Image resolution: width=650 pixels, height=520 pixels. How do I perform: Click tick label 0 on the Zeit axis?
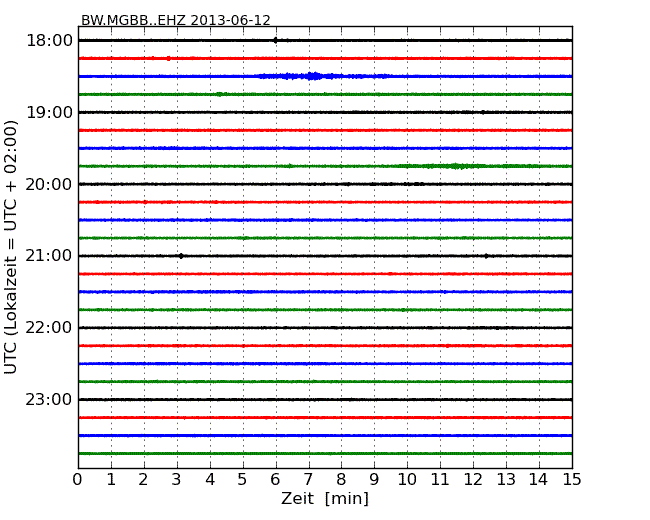[78, 480]
